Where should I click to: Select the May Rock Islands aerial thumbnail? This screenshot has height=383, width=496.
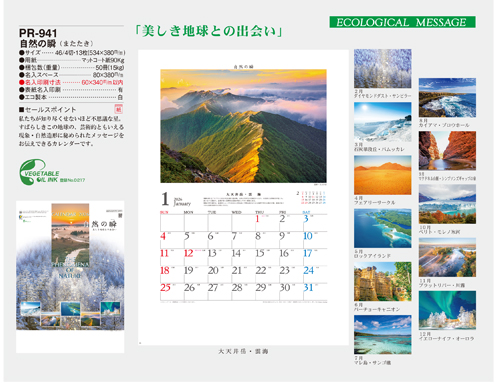pyautogui.click(x=383, y=228)
